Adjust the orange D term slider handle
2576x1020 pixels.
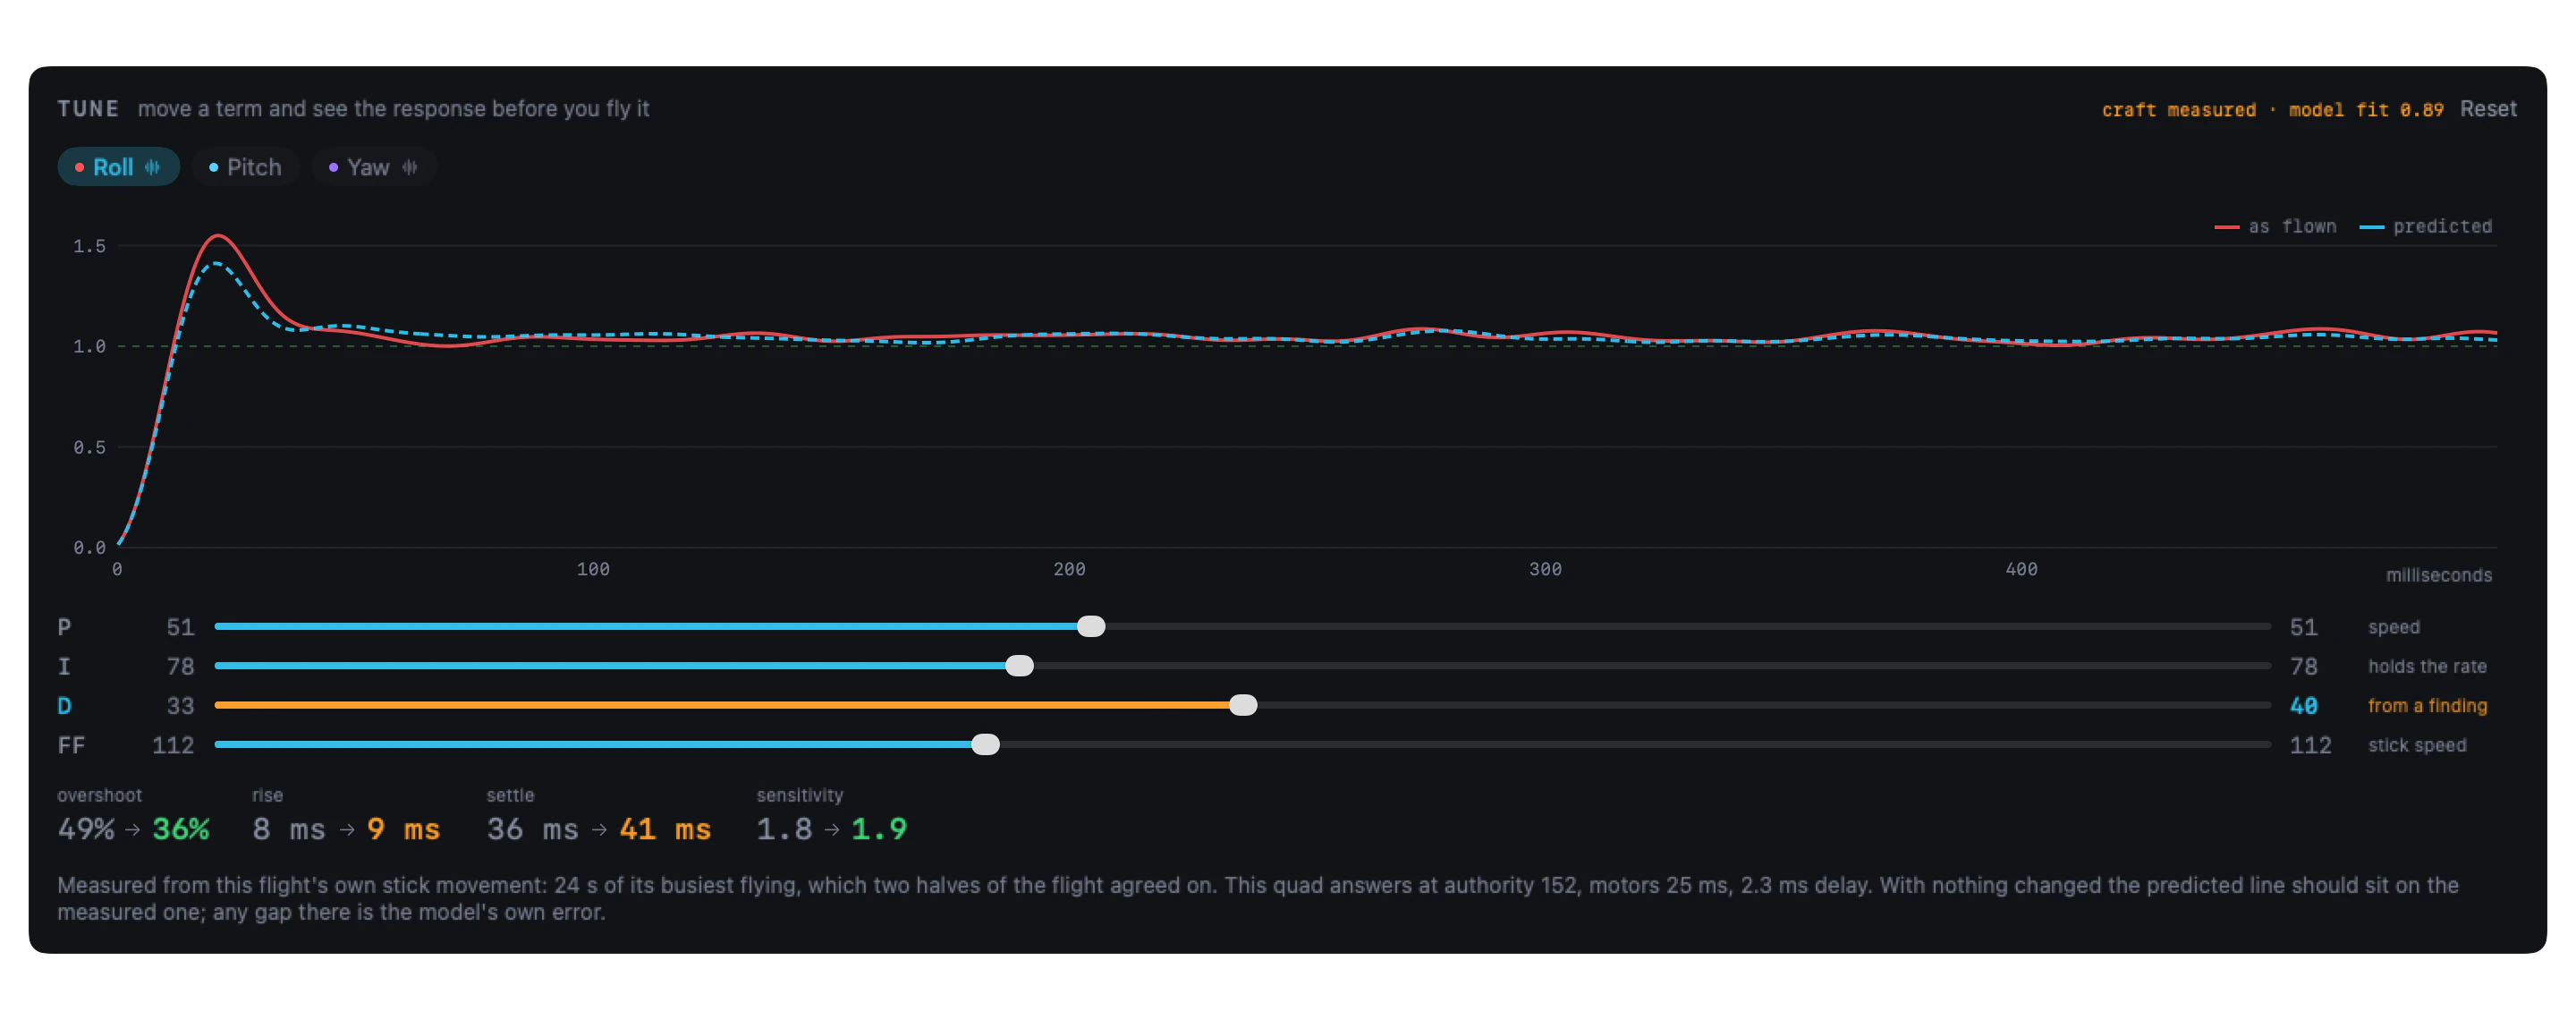click(x=1243, y=705)
